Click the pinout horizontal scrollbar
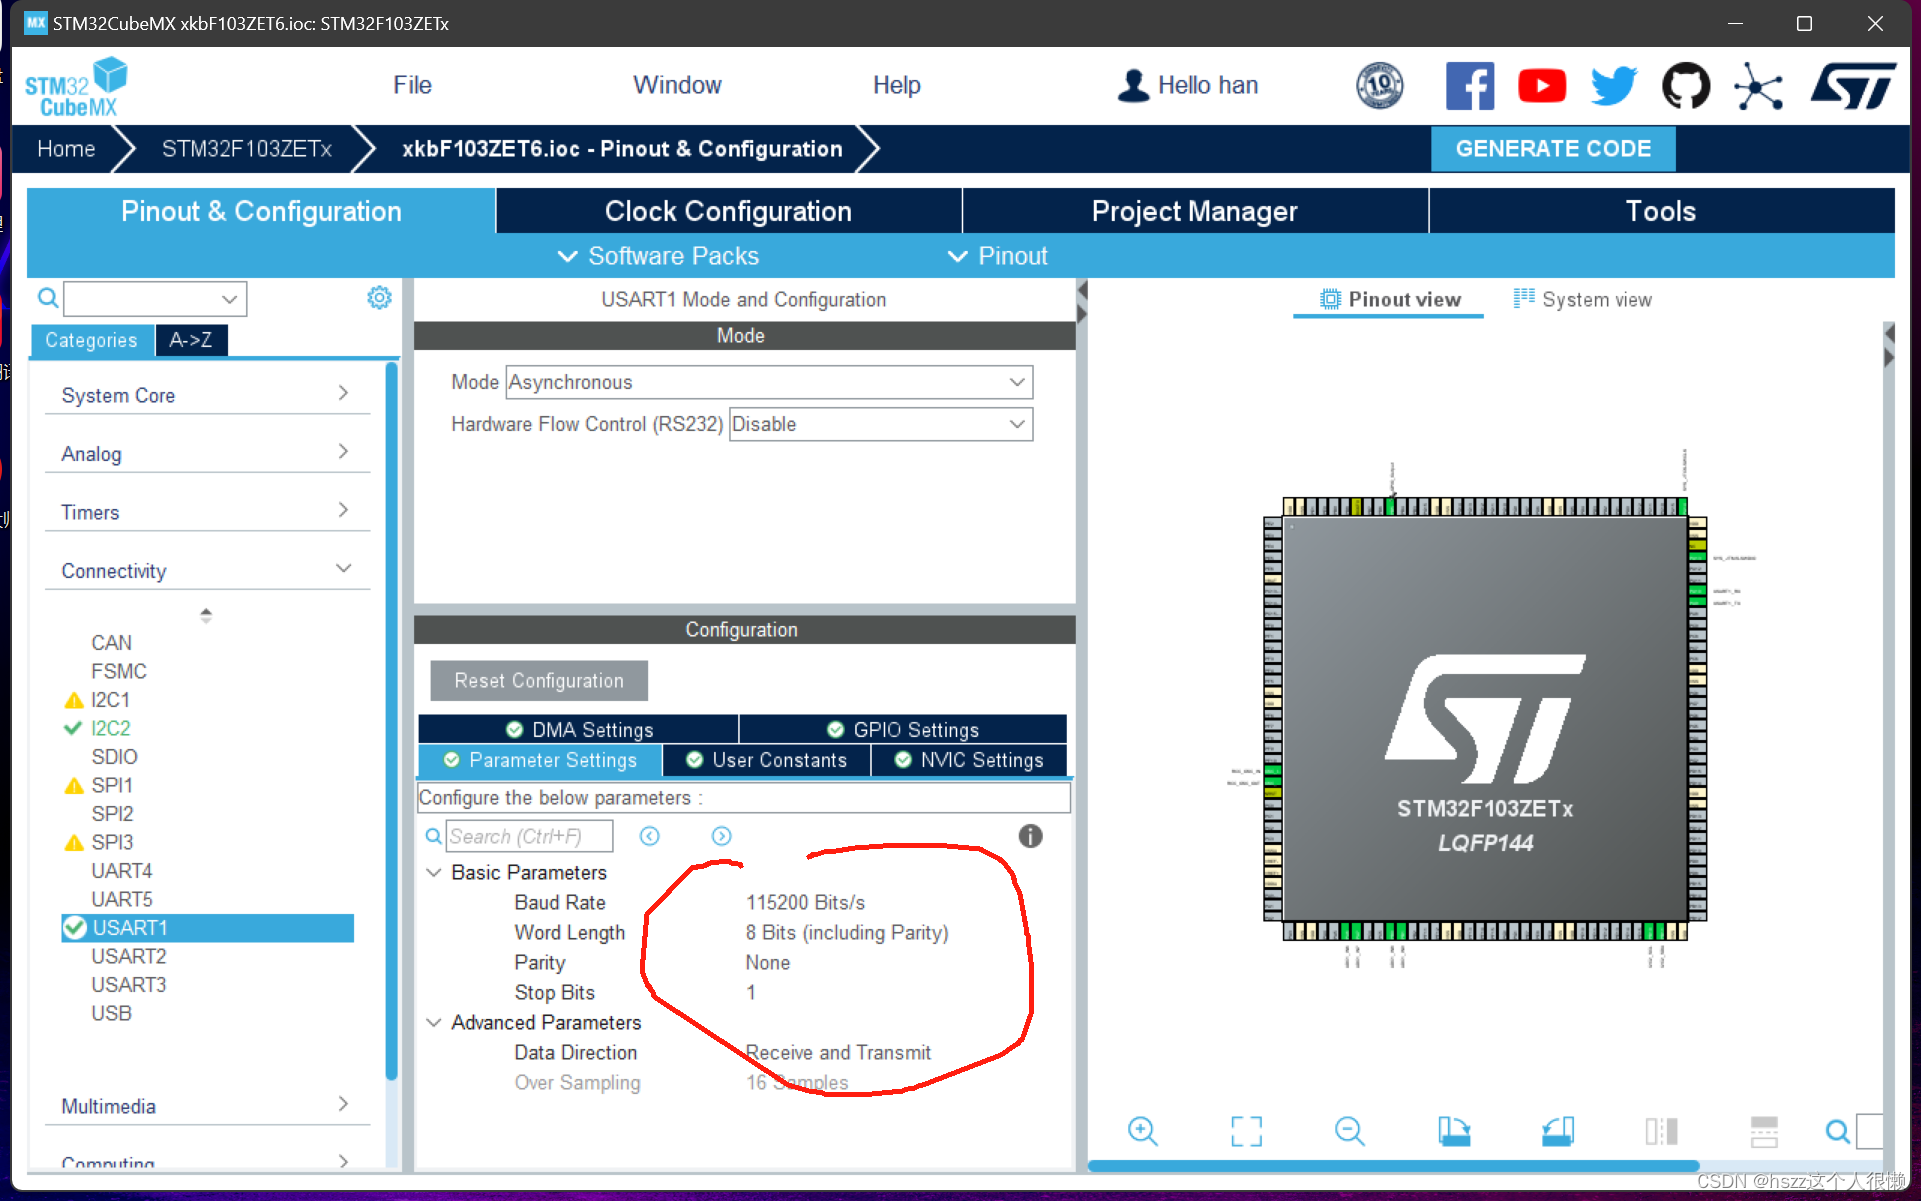The width and height of the screenshot is (1921, 1201). coord(1393,1166)
